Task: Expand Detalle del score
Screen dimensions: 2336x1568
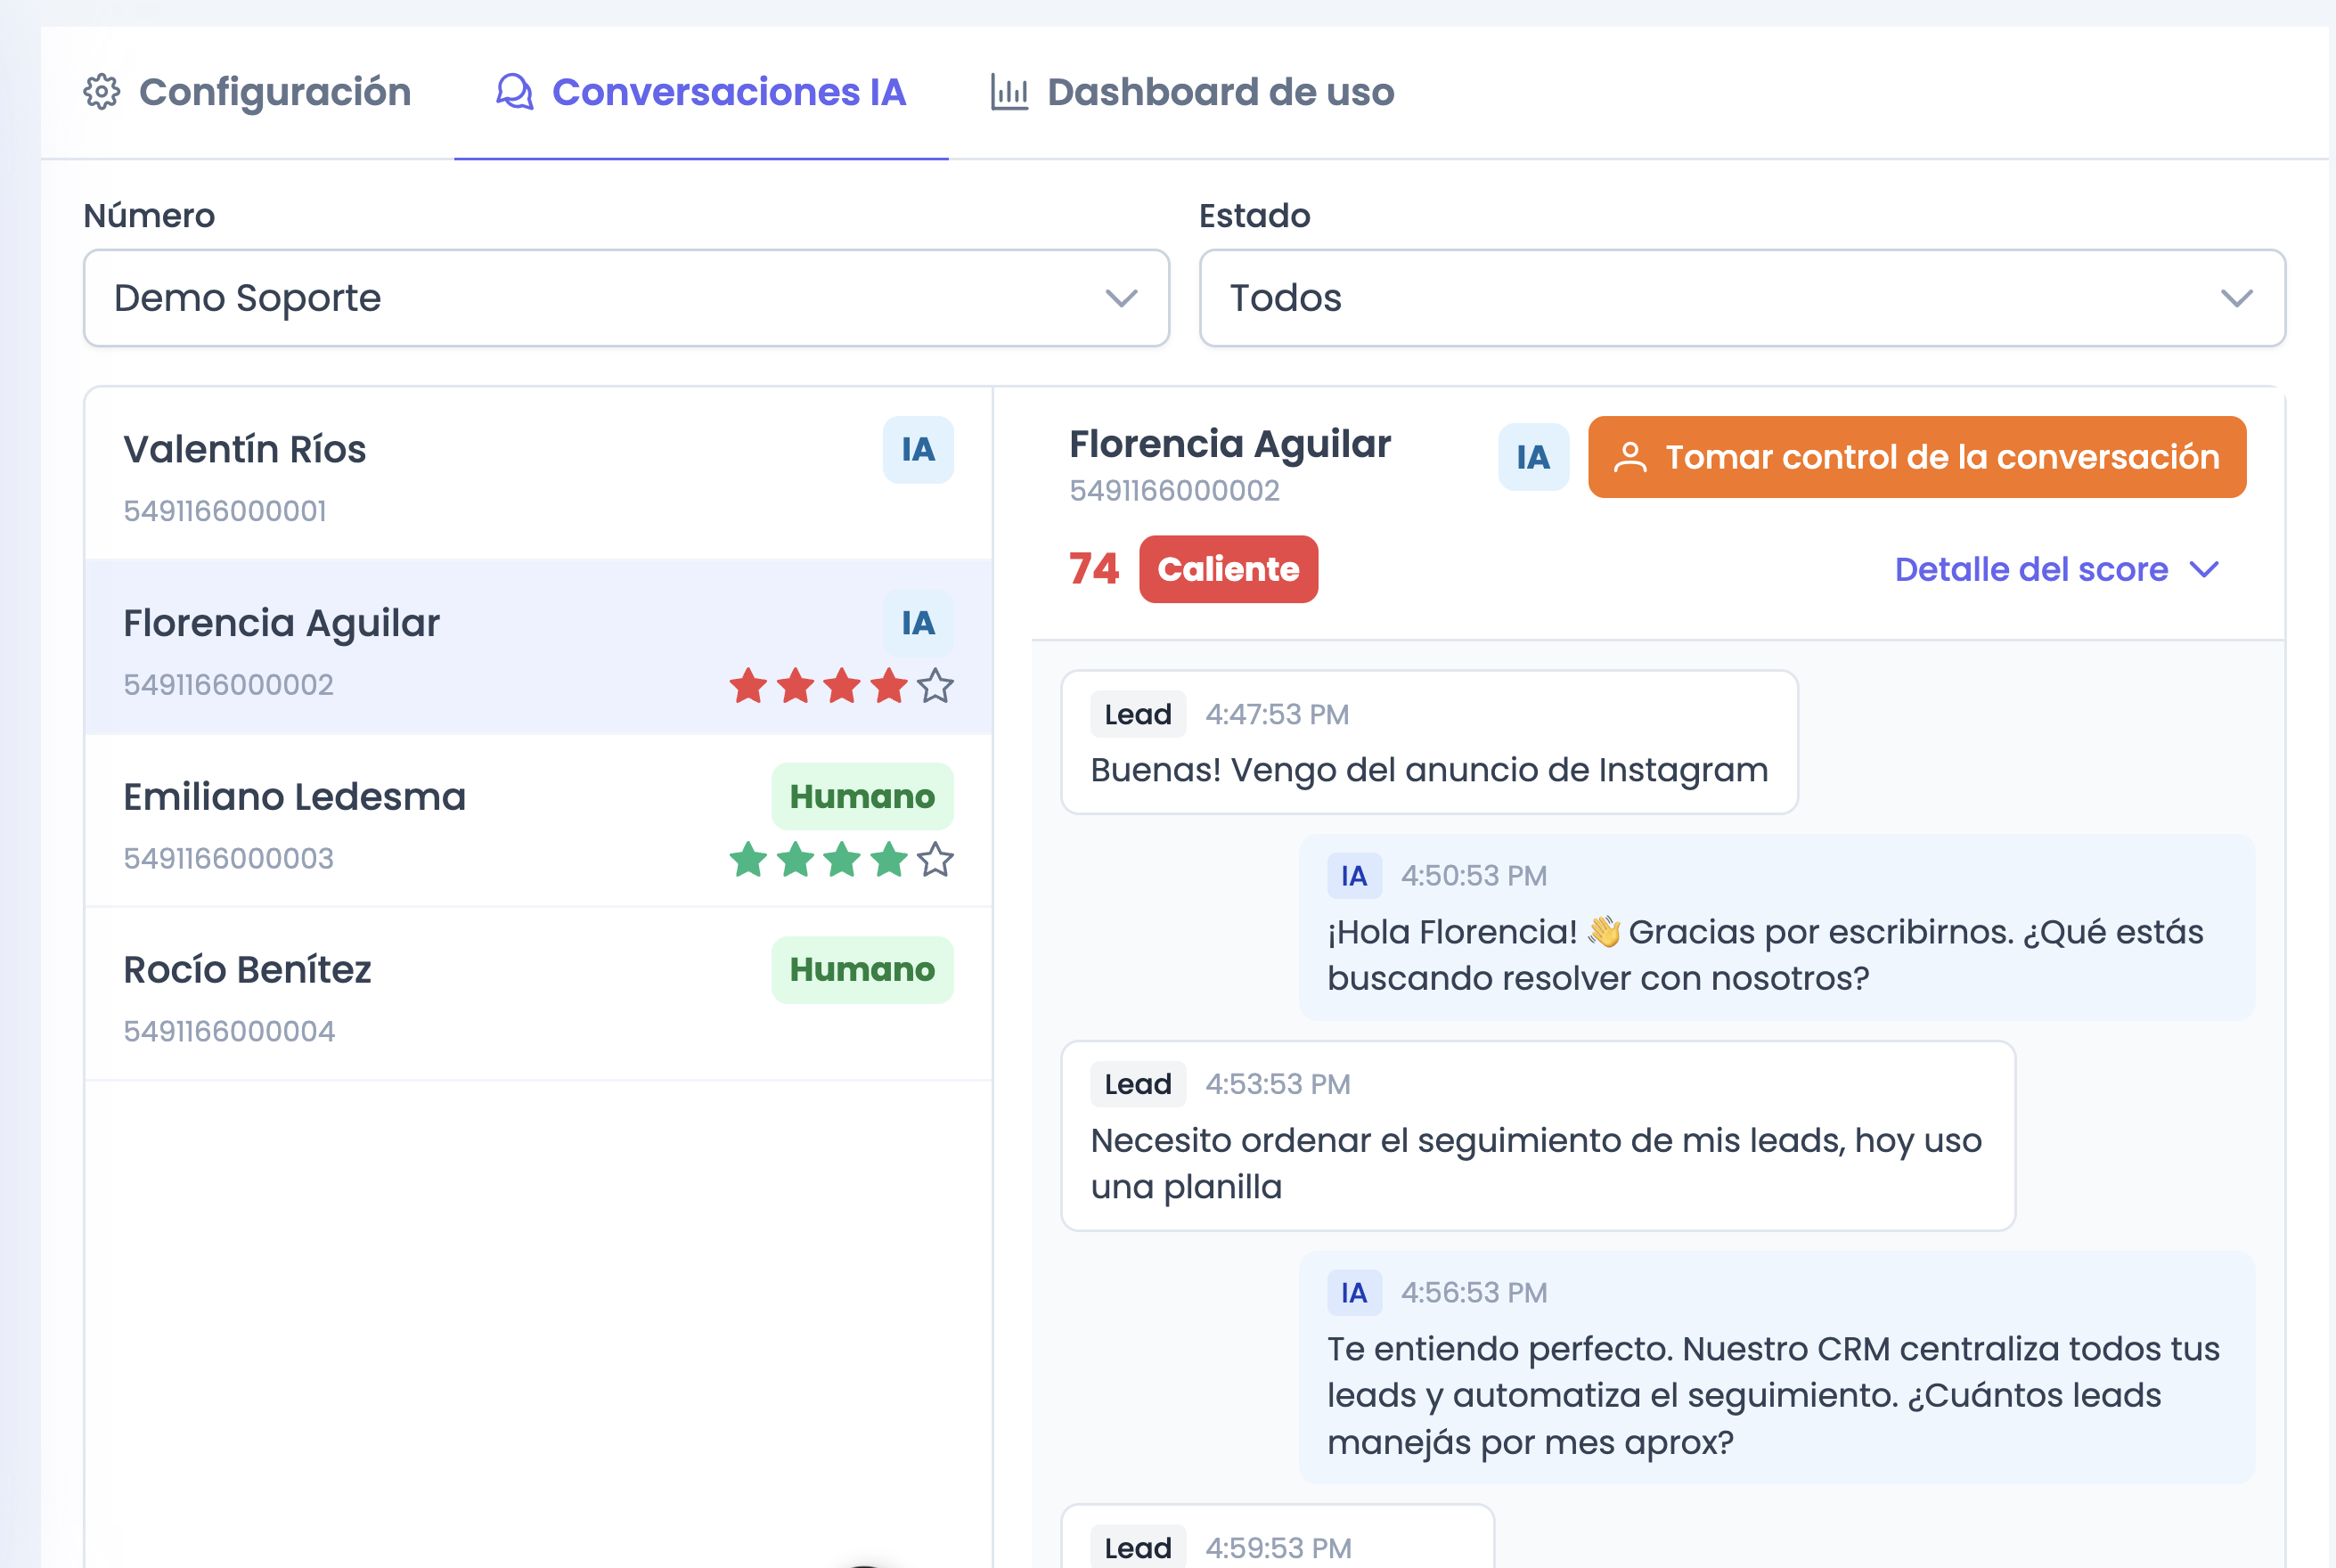Action: tap(2057, 569)
